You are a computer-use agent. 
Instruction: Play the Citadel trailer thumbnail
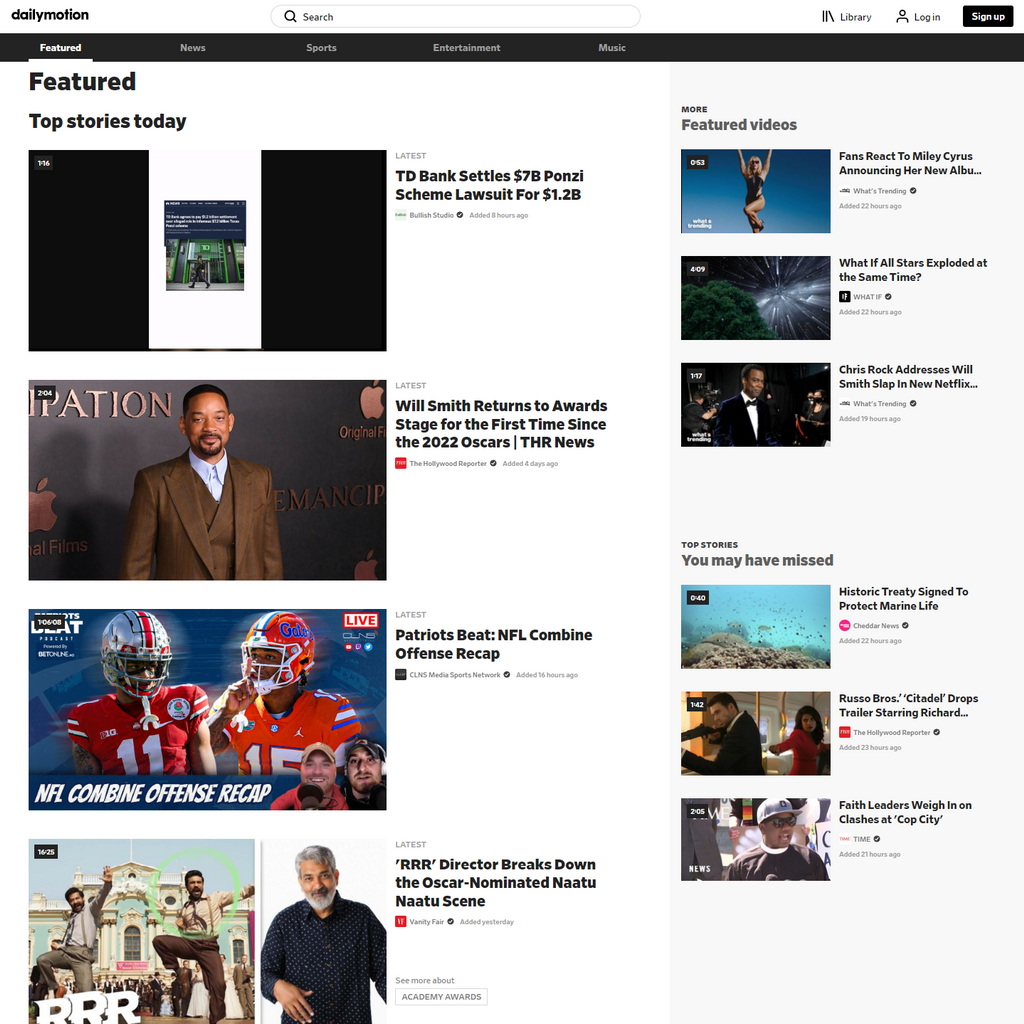756,733
